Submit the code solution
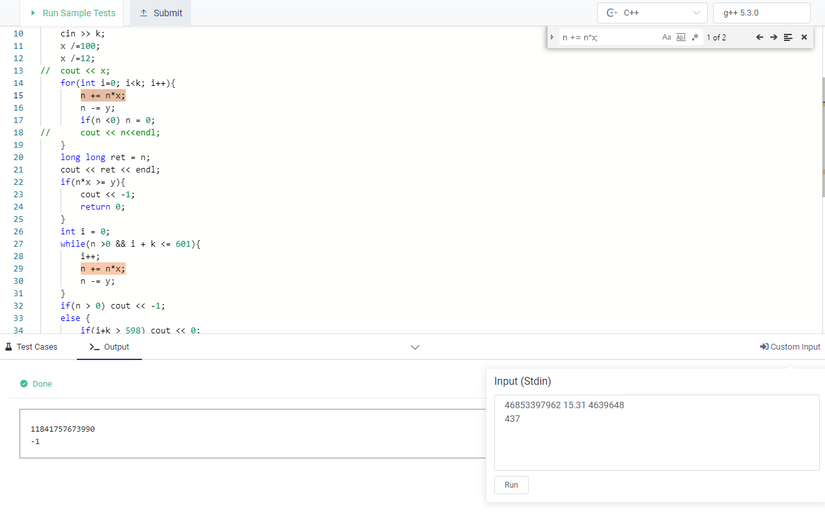Screen dimensions: 825x513 click(x=161, y=13)
